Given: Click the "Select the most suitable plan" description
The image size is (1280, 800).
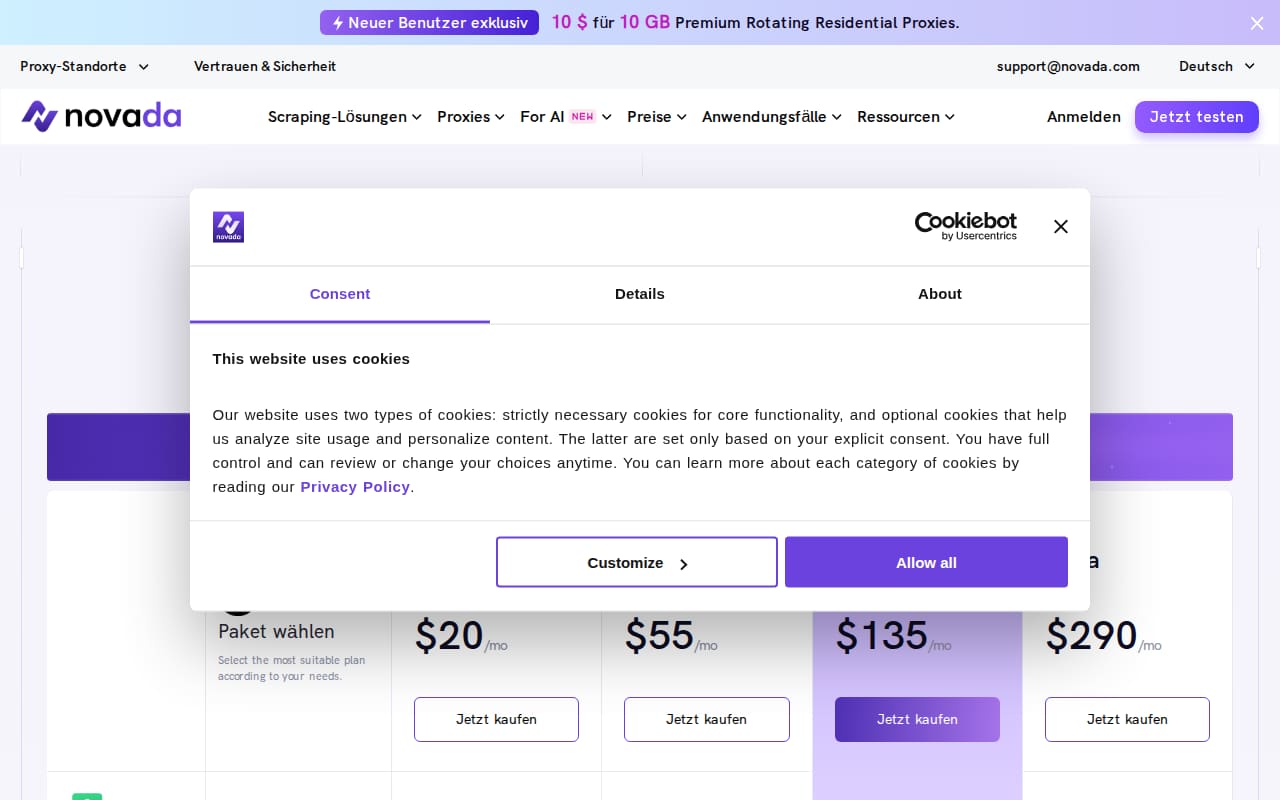Looking at the screenshot, I should pyautogui.click(x=292, y=668).
